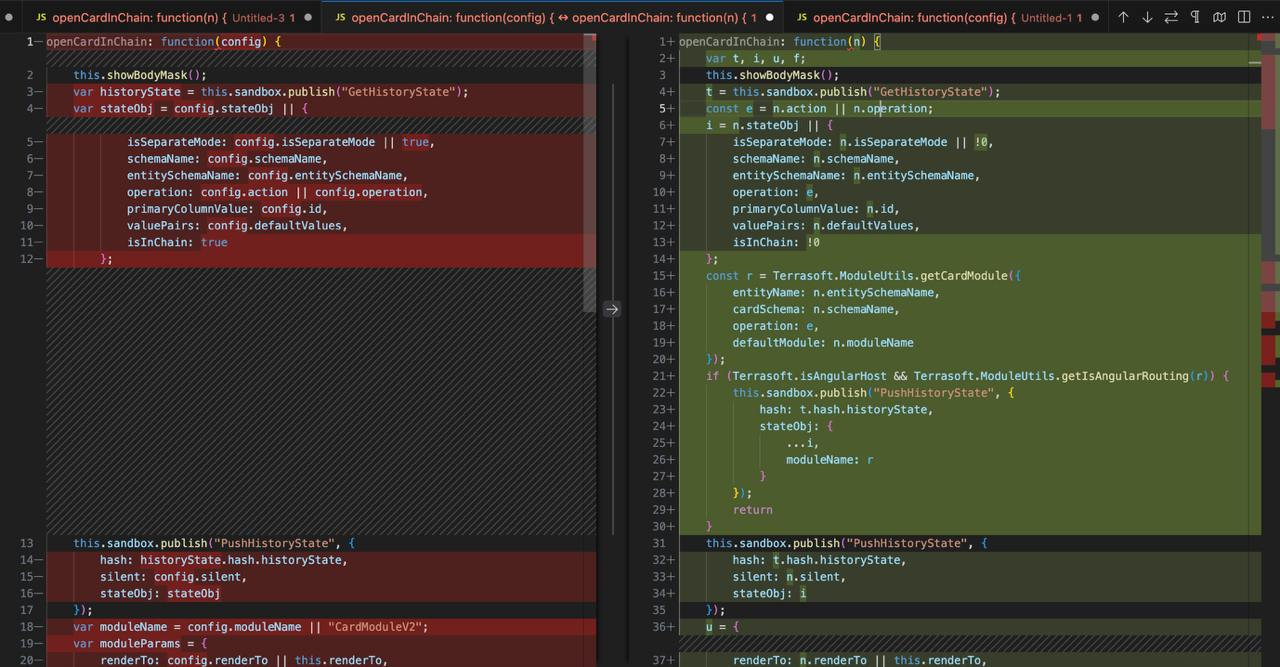The height and width of the screenshot is (667, 1280).
Task: Close Untitled-3 tab via its unsaved dot
Action: pos(307,18)
